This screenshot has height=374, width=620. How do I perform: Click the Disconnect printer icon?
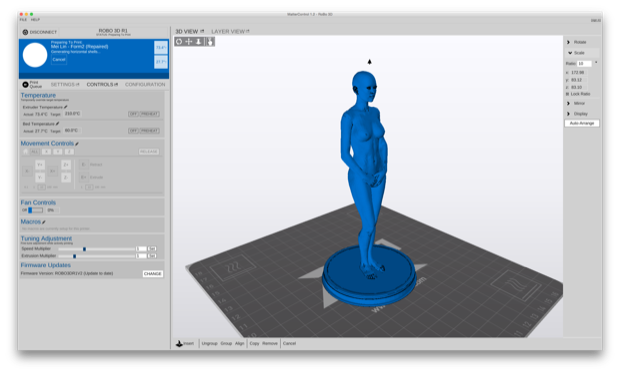pyautogui.click(x=25, y=32)
